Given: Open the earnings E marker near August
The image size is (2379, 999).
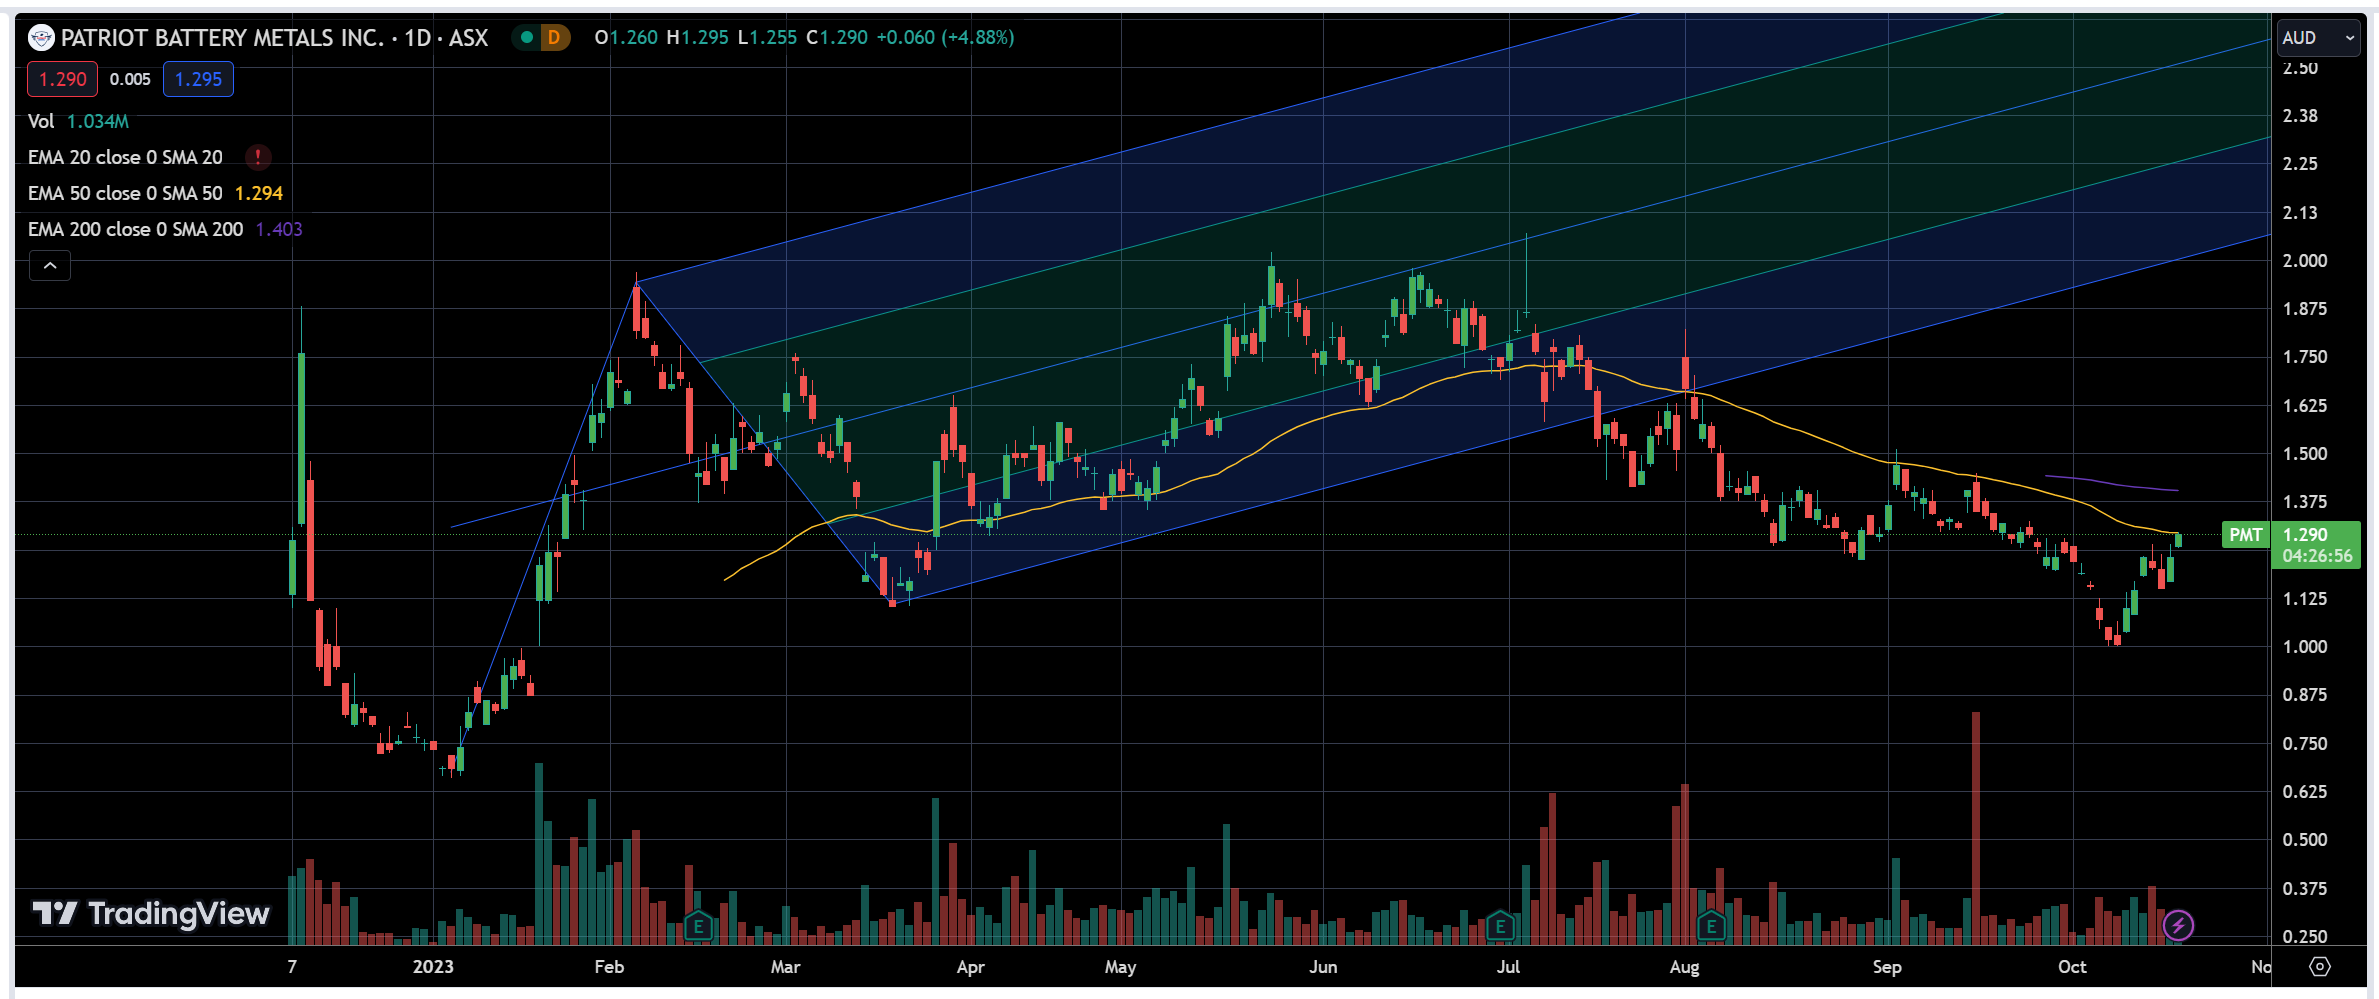Looking at the screenshot, I should tap(1711, 926).
